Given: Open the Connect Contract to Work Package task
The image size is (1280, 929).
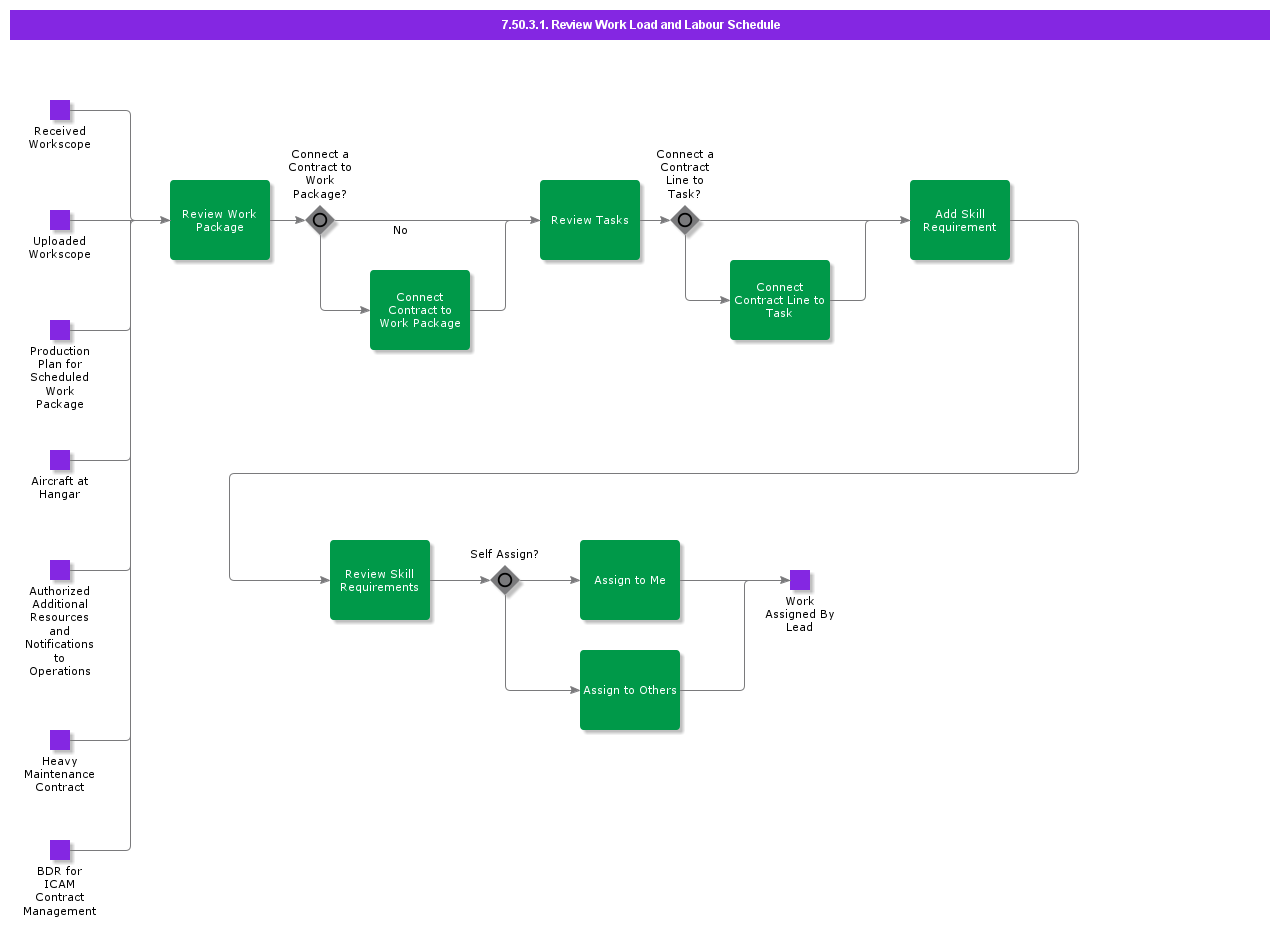Looking at the screenshot, I should point(420,310).
